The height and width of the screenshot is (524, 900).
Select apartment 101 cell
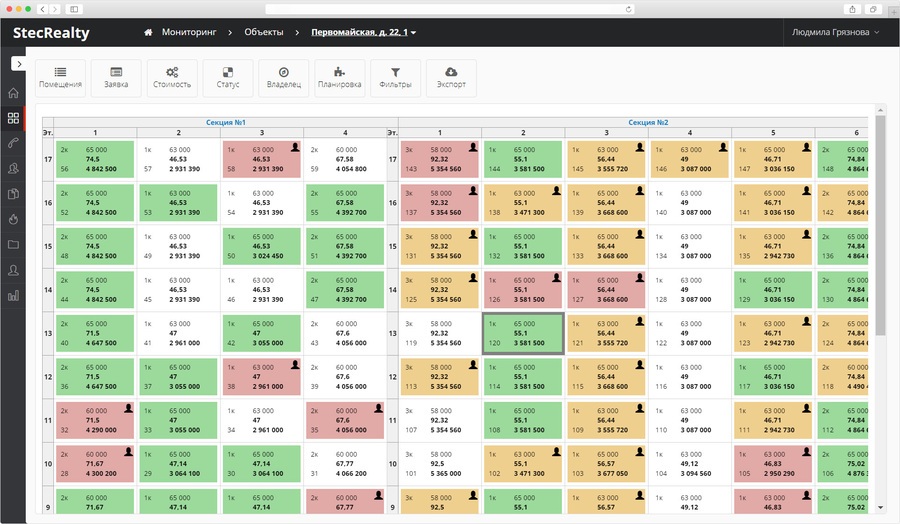click(x=439, y=464)
